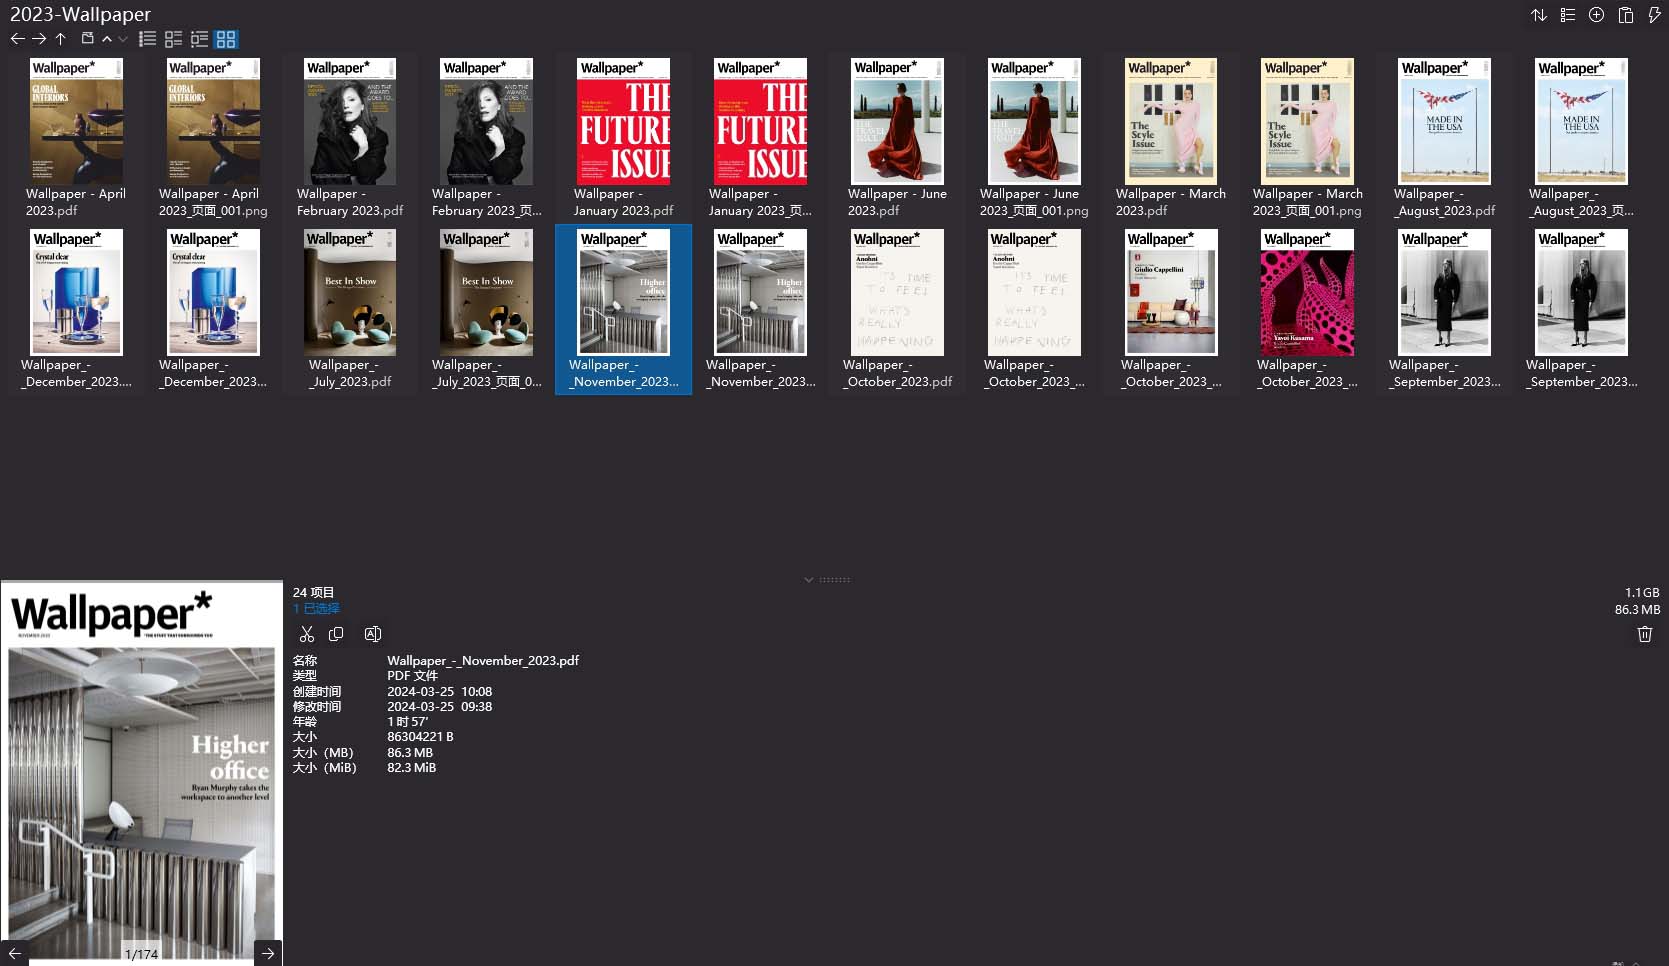Select first Wallpaper December 2023 file
Image resolution: width=1669 pixels, height=966 pixels.
pos(76,309)
